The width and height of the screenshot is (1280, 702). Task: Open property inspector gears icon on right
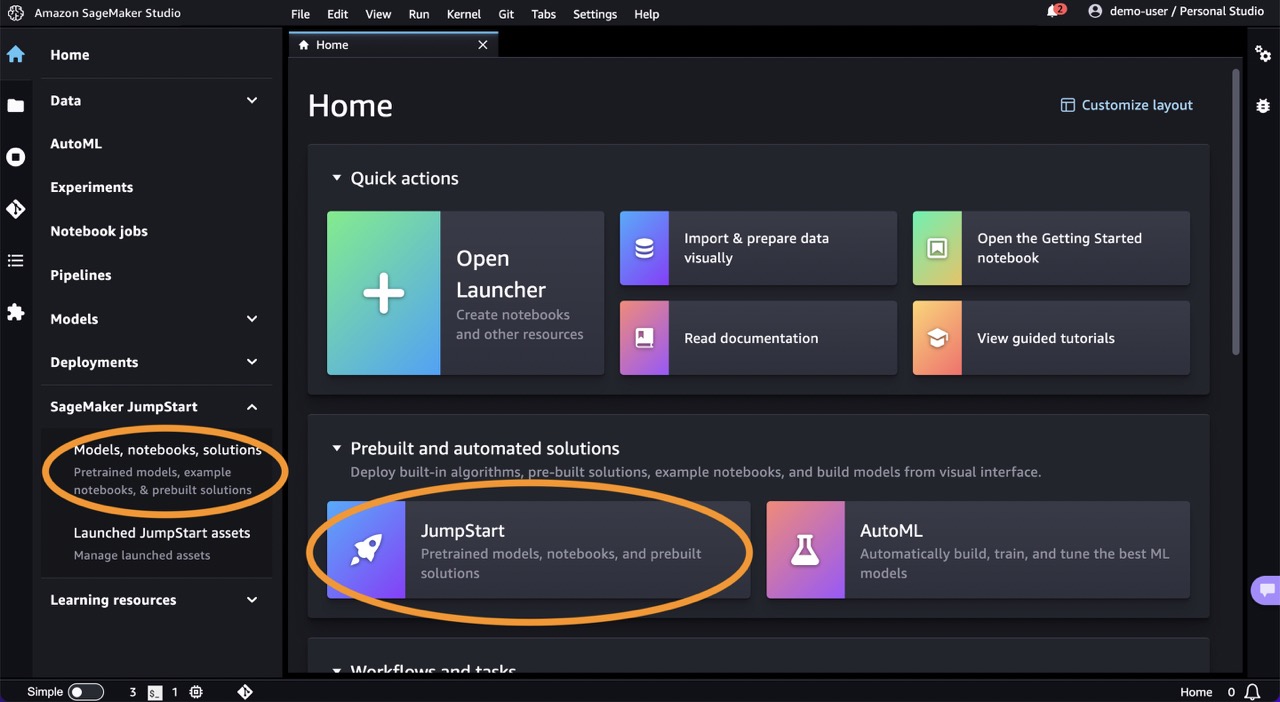pyautogui.click(x=1263, y=54)
